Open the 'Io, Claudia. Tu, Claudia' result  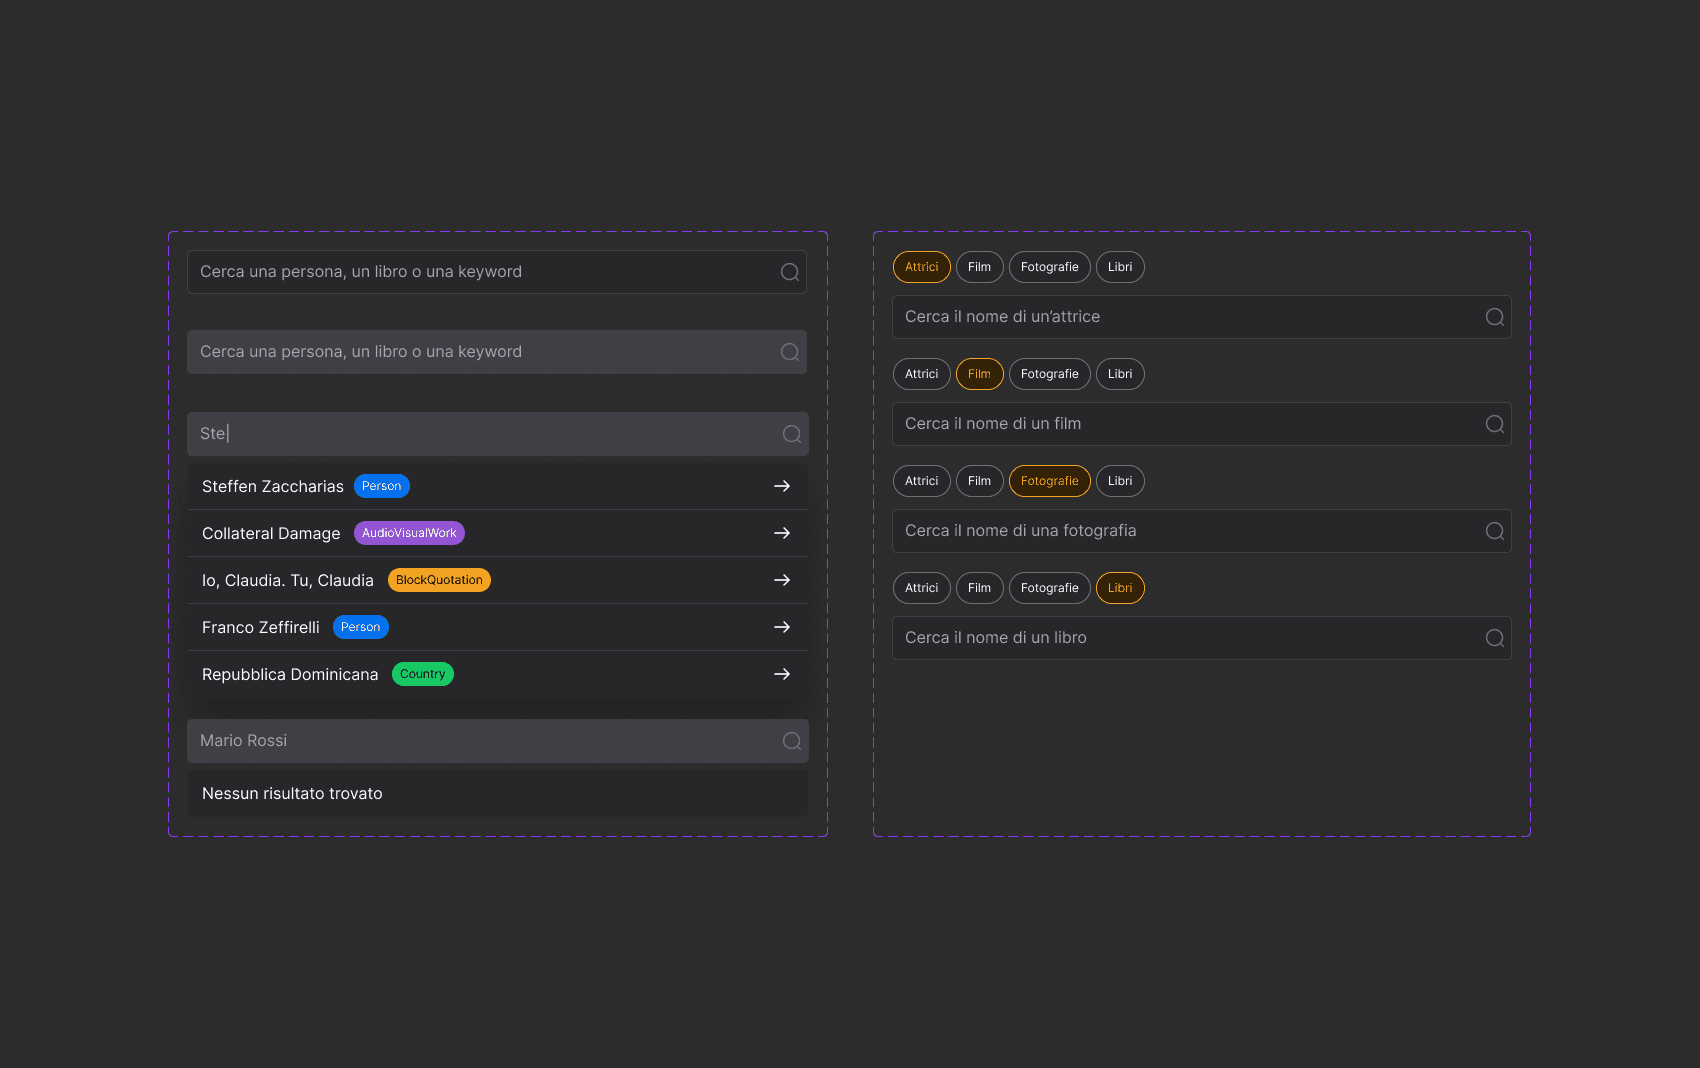[x=498, y=580]
